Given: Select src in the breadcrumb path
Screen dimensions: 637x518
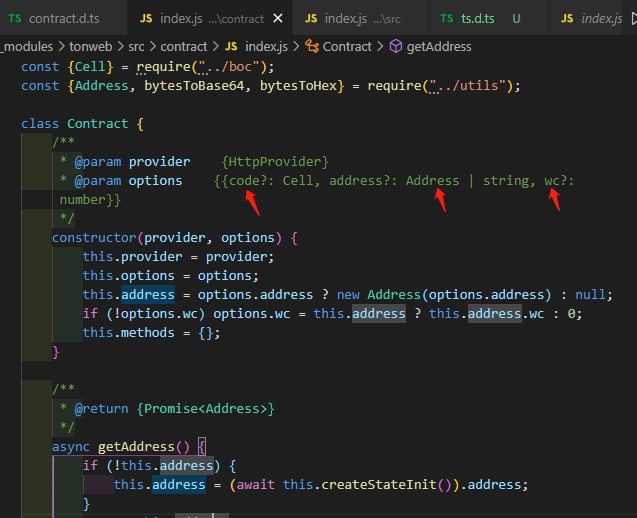Looking at the screenshot, I should (136, 47).
